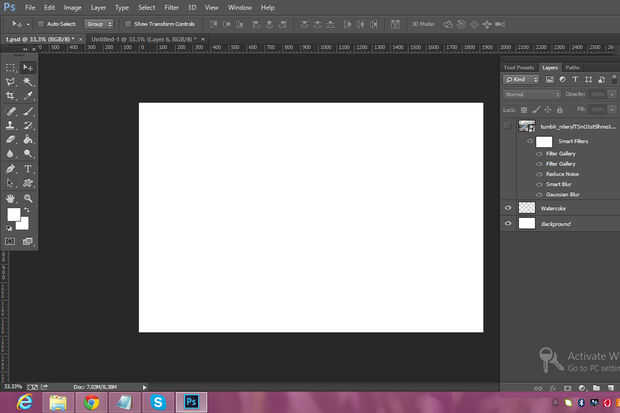Open the Filter menu
Screen dimensions: 620x413
pyautogui.click(x=172, y=7)
